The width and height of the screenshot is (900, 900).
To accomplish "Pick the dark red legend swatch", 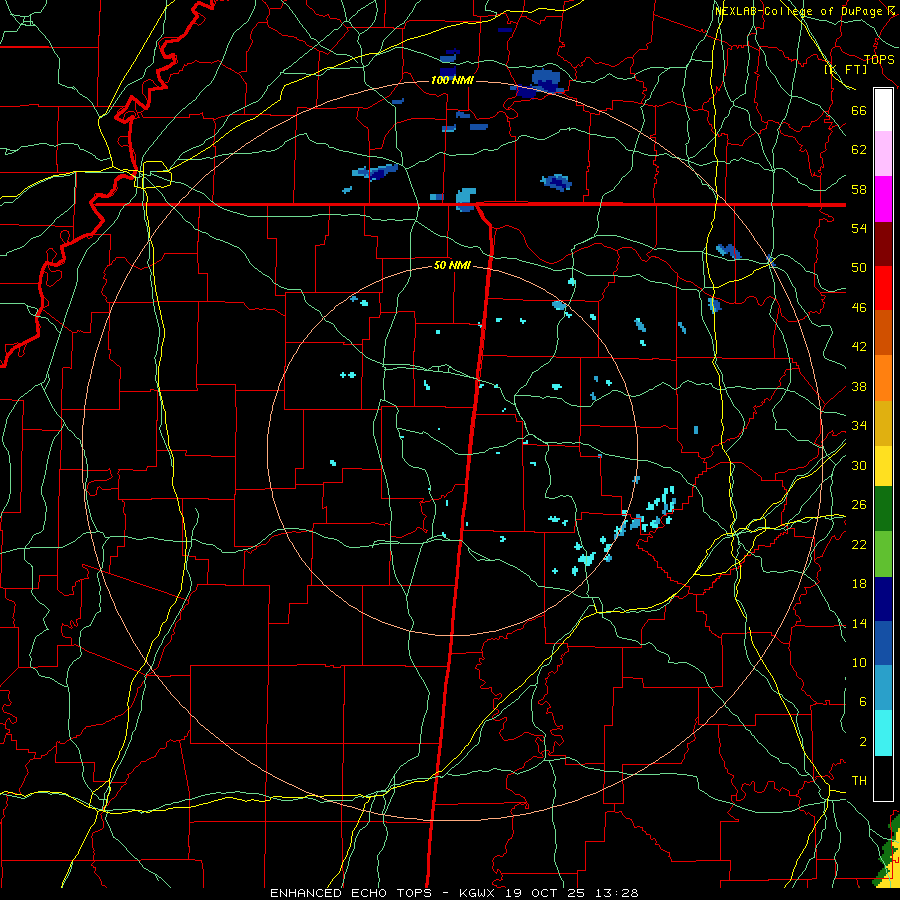I will pyautogui.click(x=883, y=244).
